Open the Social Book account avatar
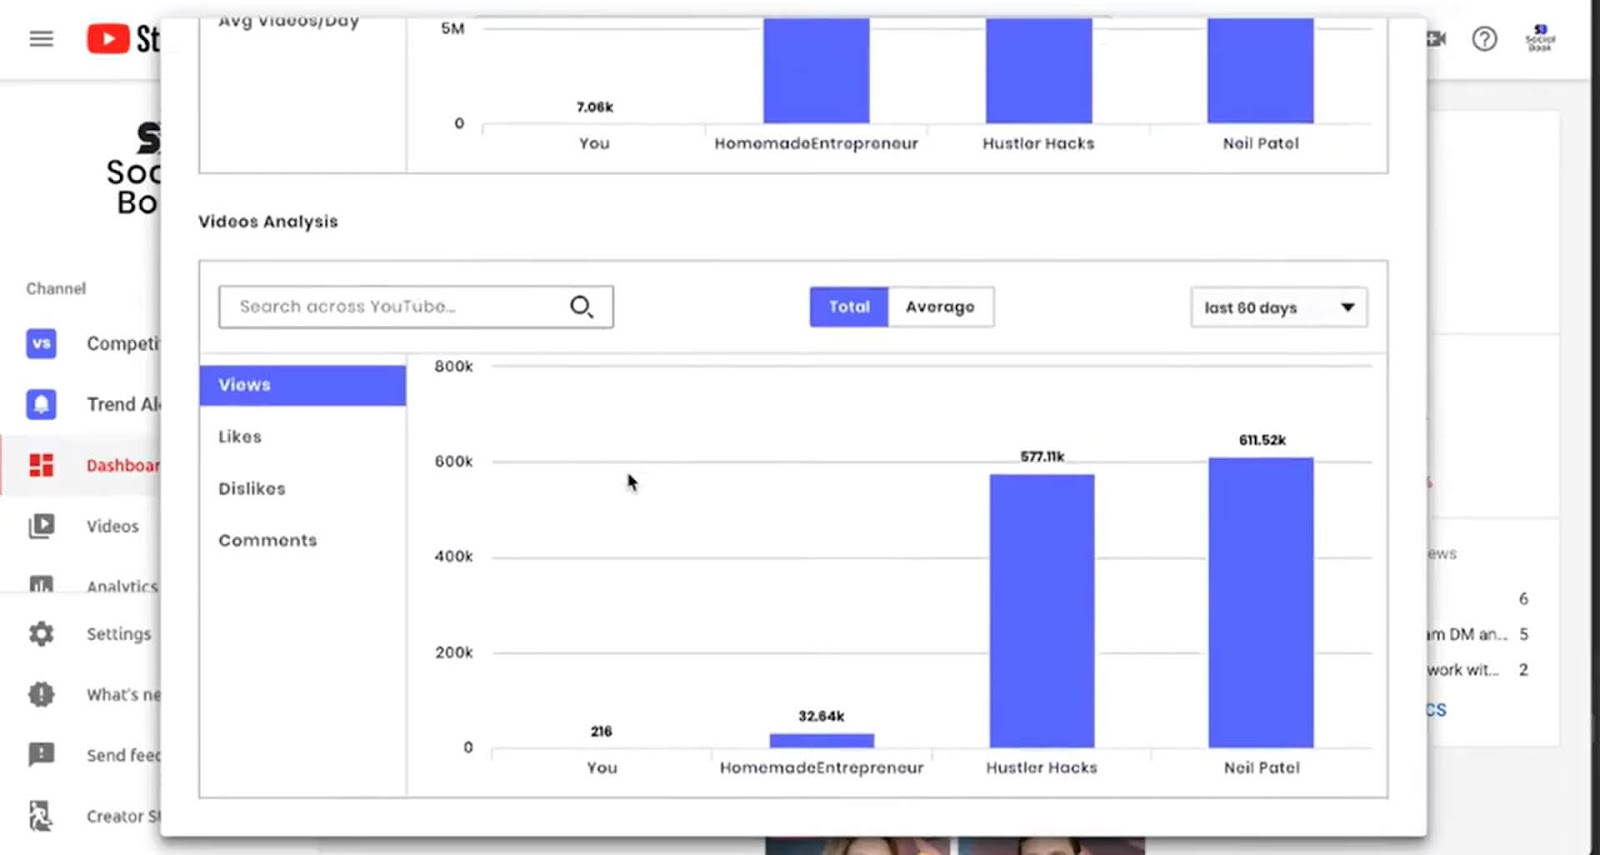Screen dimensions: 1600x855 pos(1540,39)
